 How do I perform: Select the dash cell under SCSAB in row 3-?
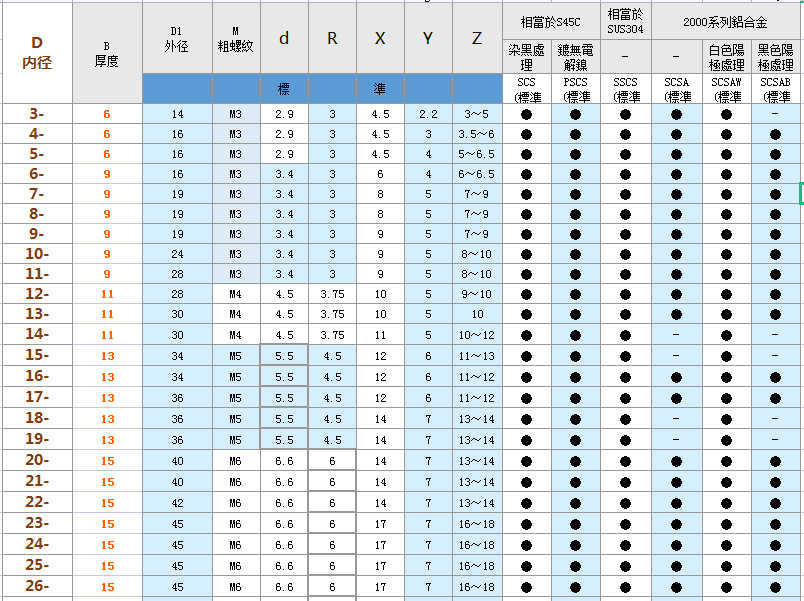[776, 114]
